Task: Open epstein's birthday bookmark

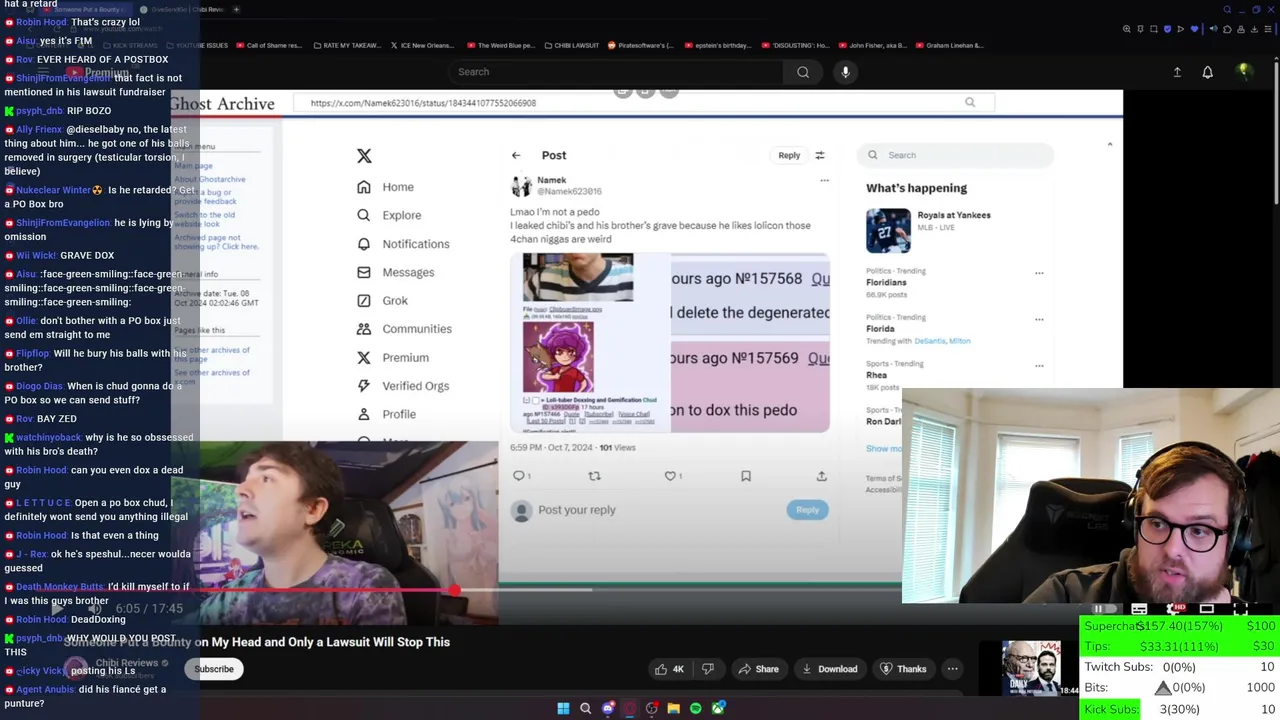Action: (716, 45)
